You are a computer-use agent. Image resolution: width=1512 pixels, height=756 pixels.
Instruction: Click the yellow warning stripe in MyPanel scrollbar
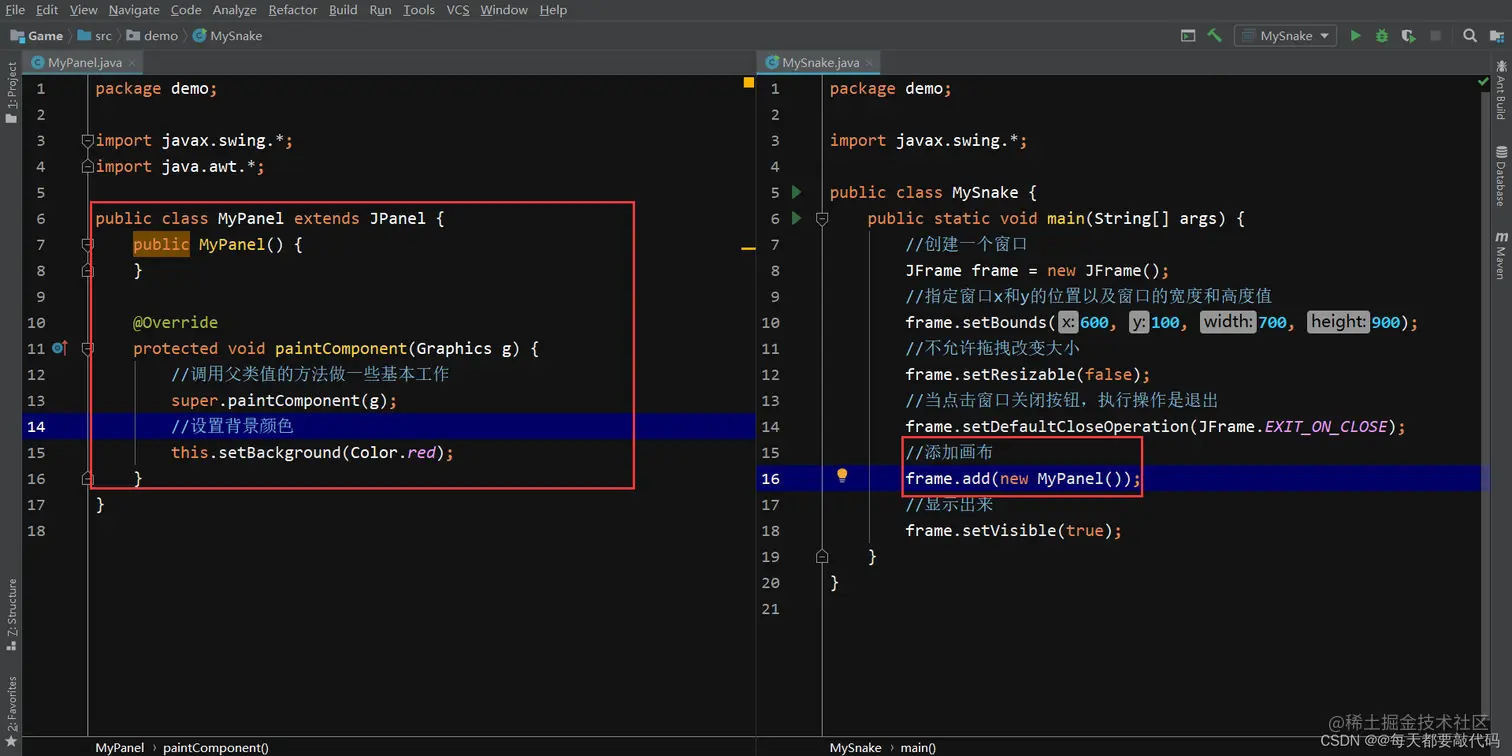[x=748, y=247]
